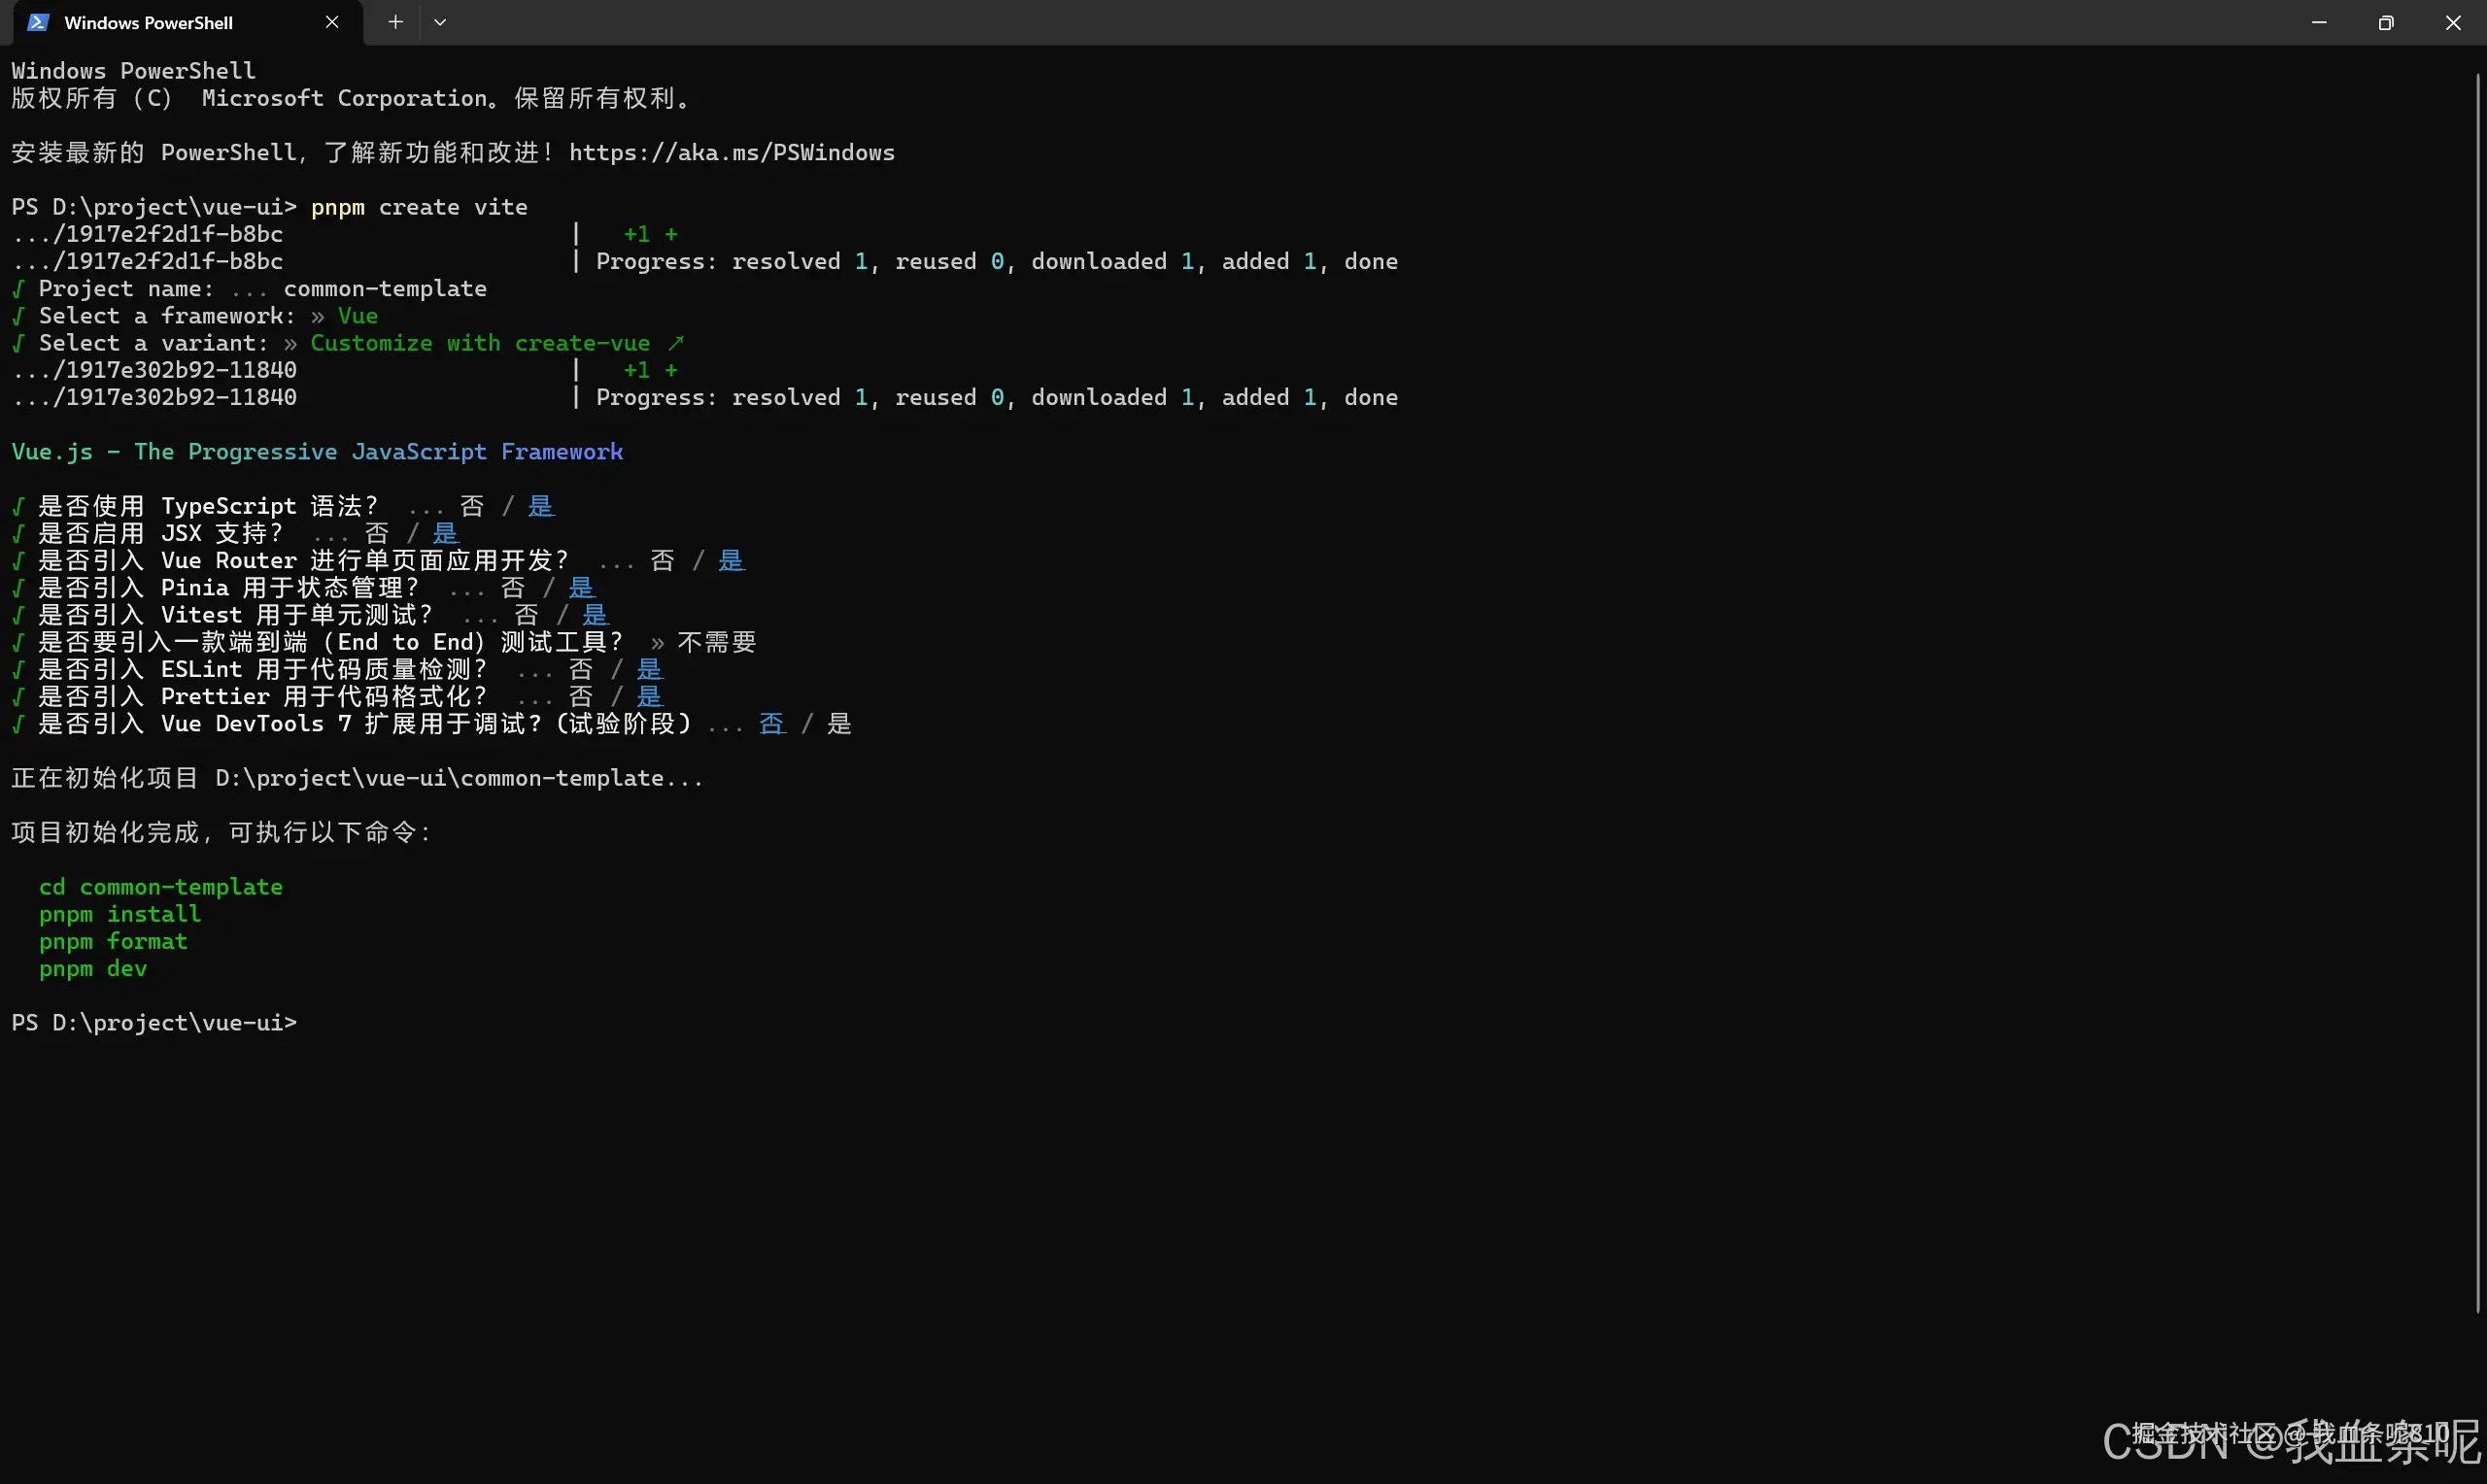This screenshot has height=1484, width=2487.
Task: Click the 'cd common-template' command
Action: coord(161,887)
